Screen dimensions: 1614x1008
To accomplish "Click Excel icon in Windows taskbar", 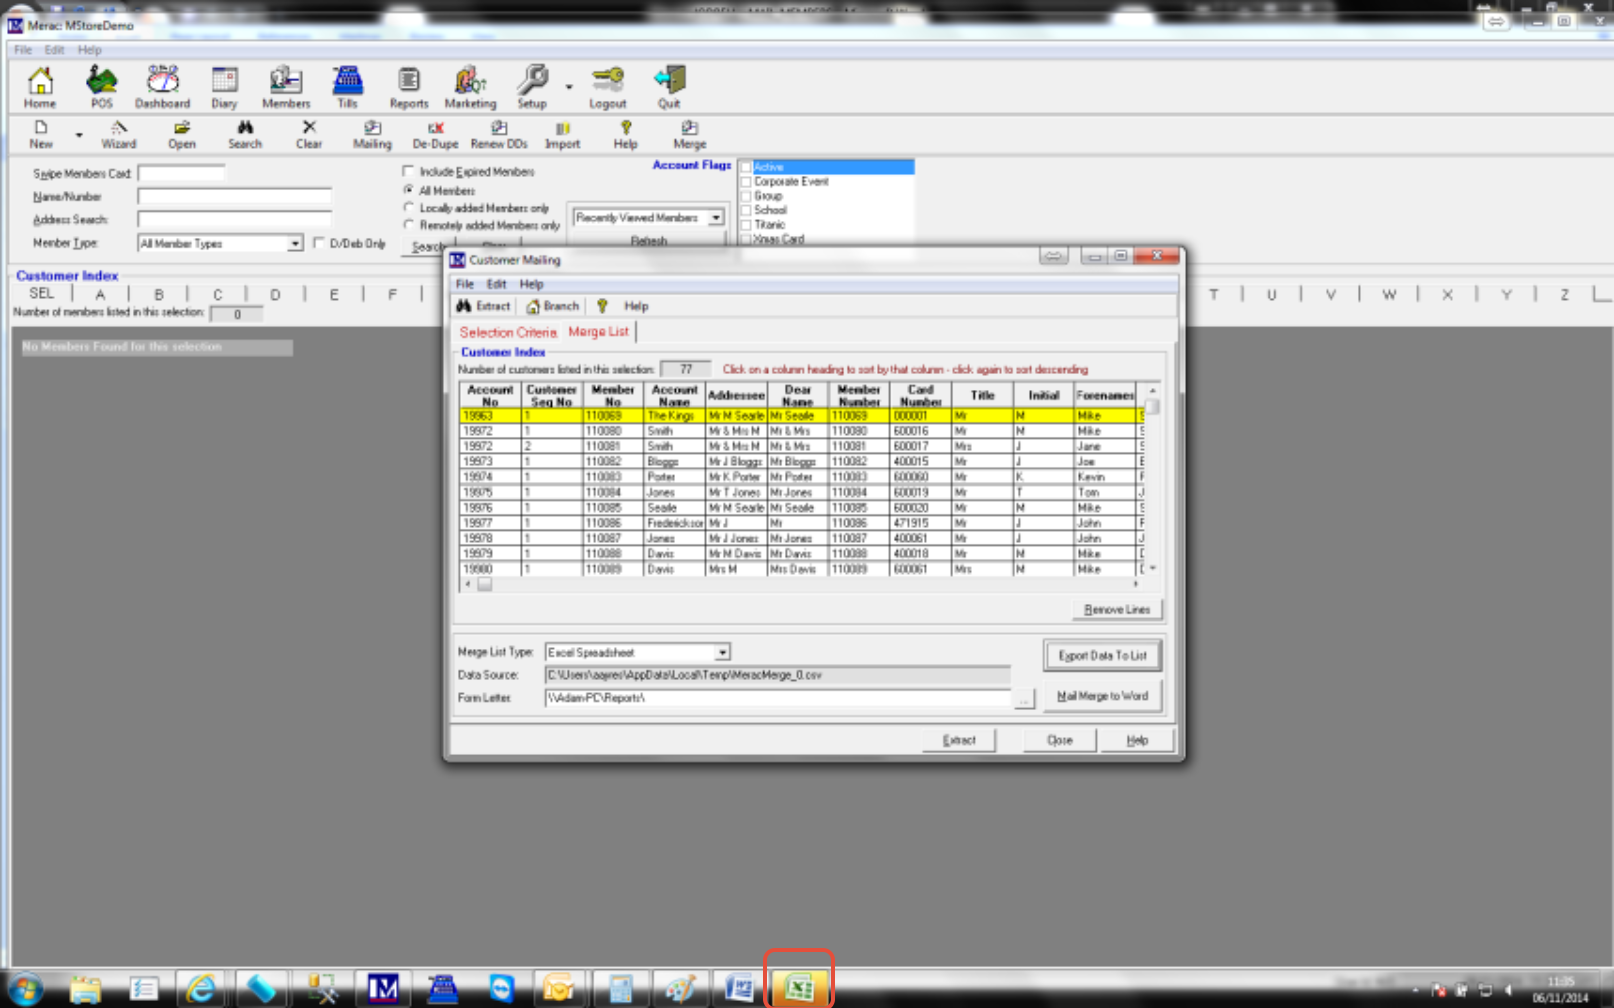I will tap(798, 988).
